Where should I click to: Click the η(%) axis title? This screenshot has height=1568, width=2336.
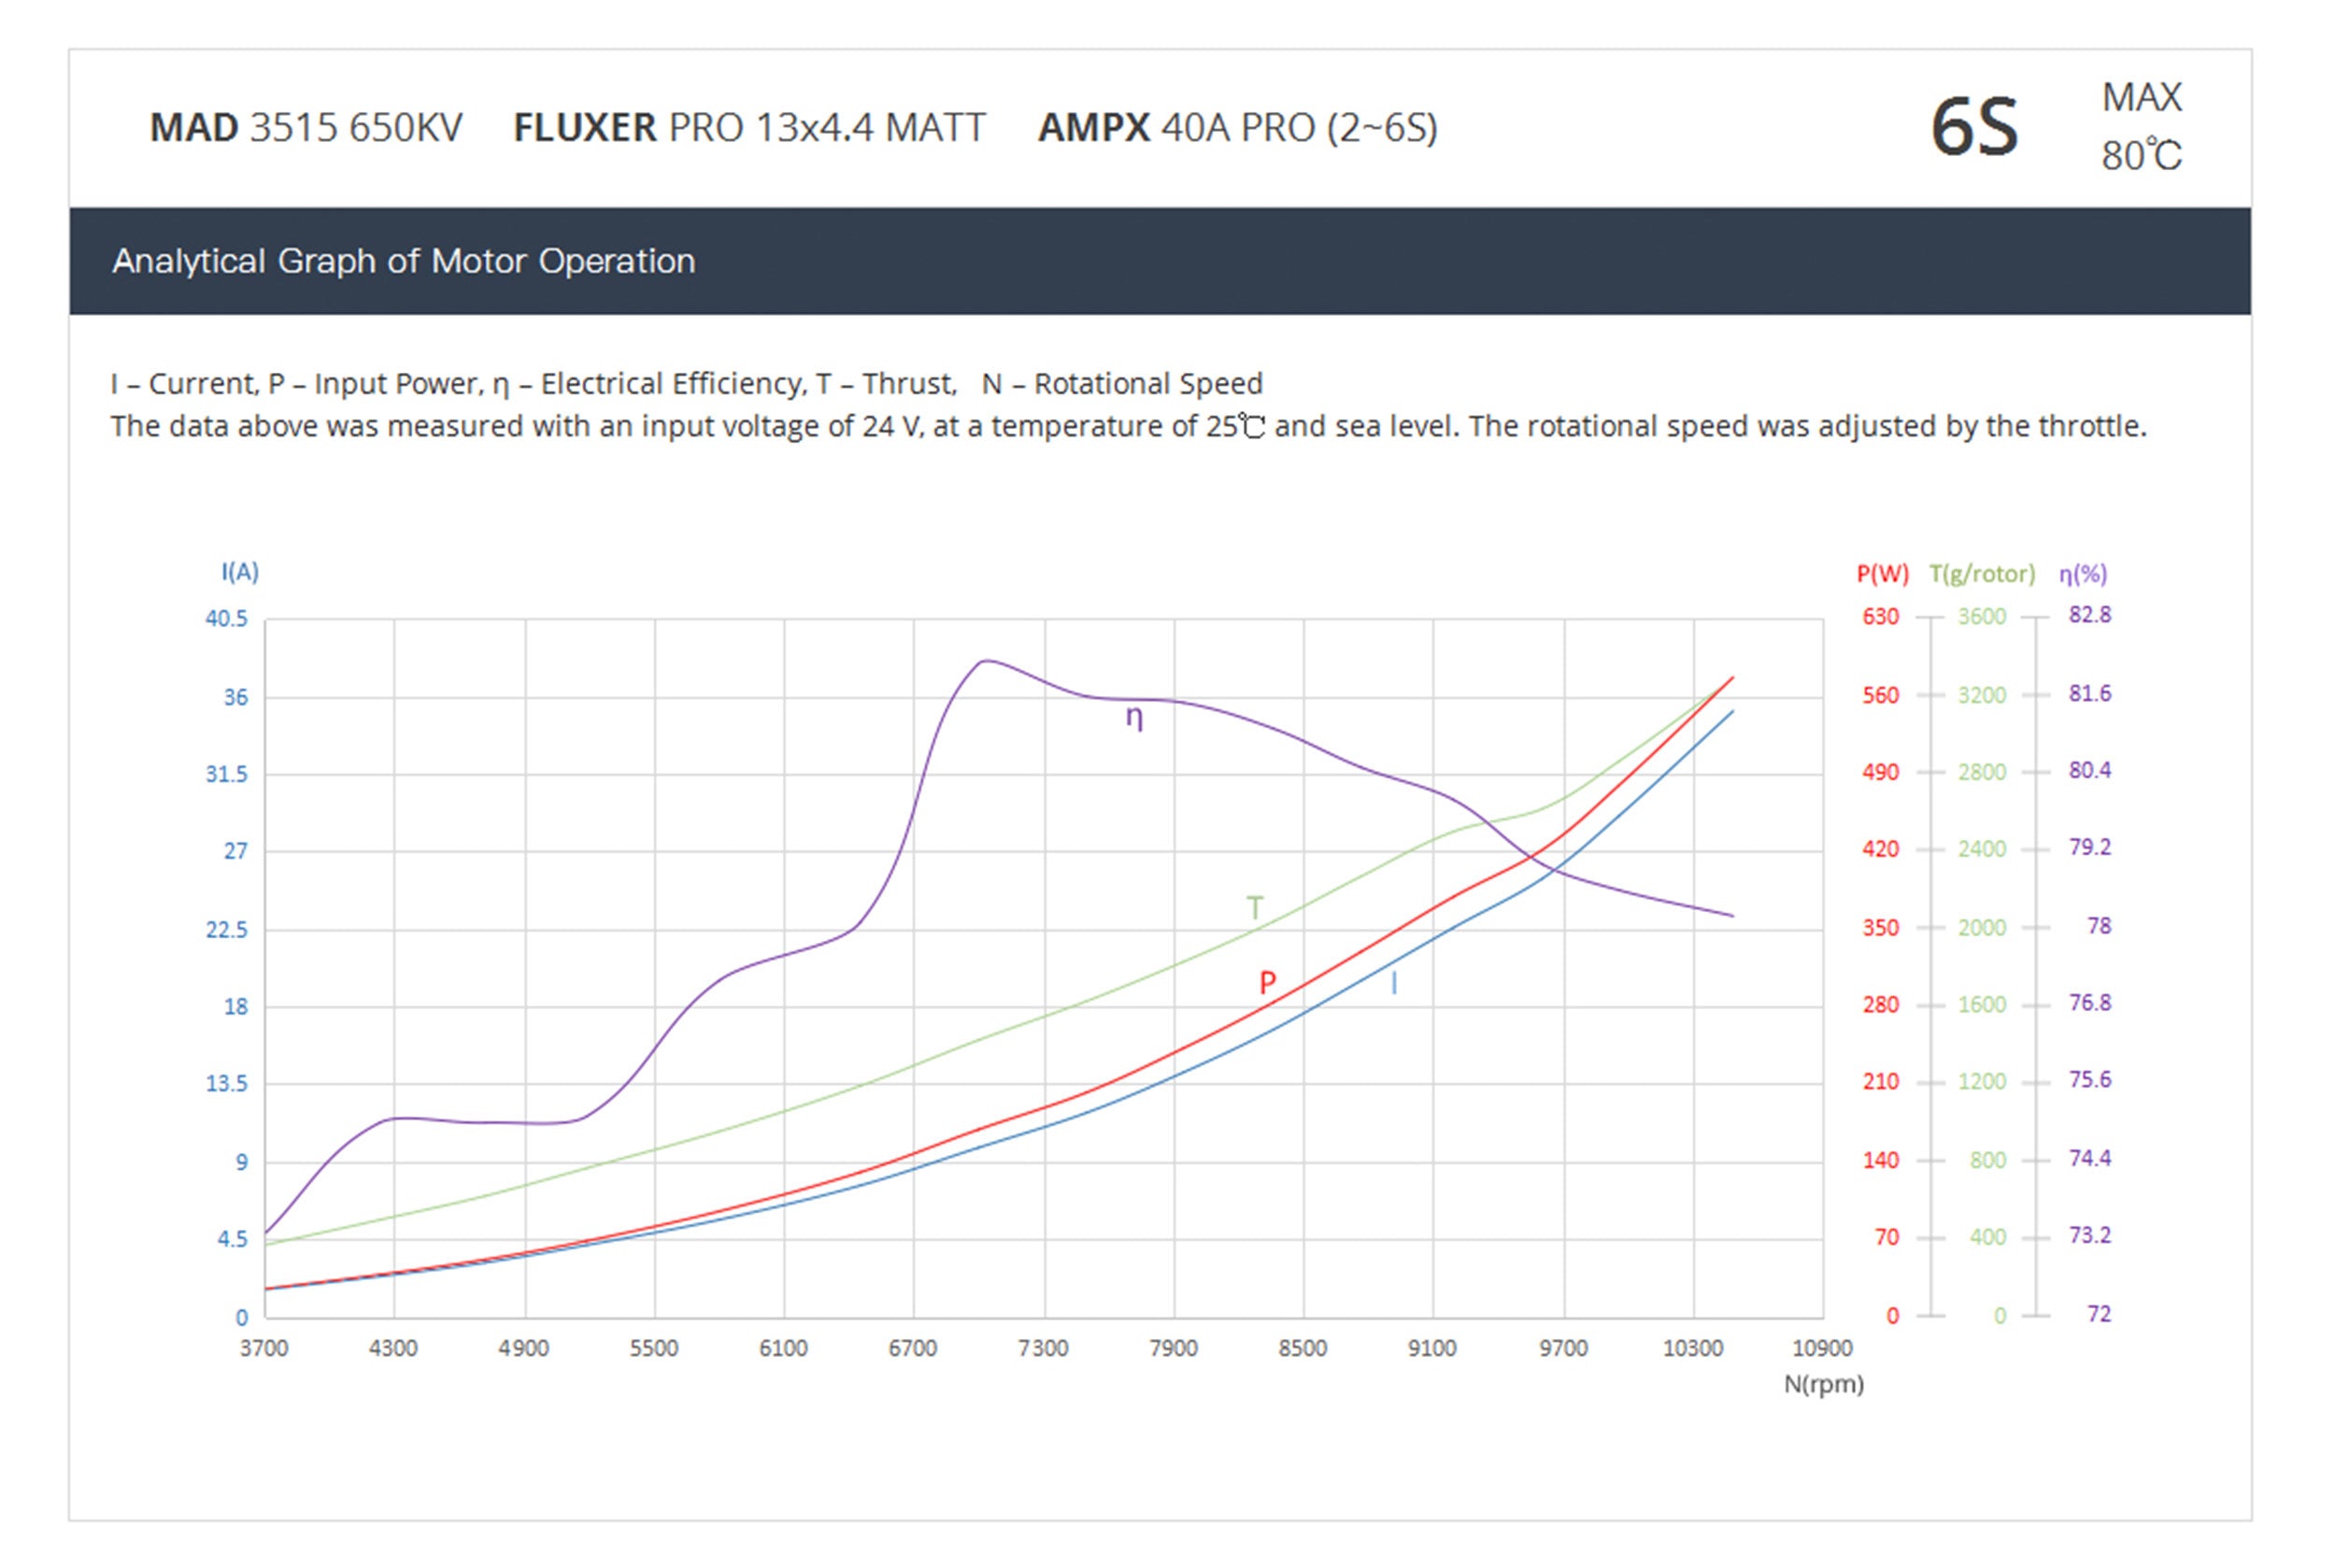click(x=2082, y=574)
